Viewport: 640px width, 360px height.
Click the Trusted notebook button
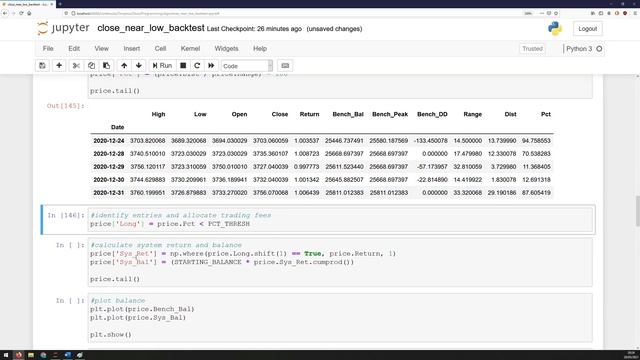[532, 49]
